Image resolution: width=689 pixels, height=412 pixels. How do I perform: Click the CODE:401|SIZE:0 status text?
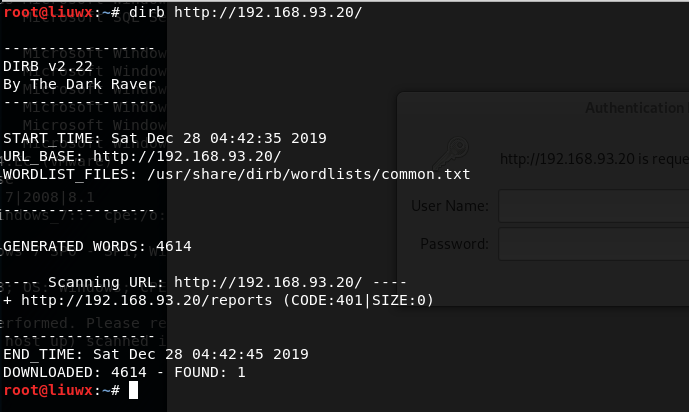[x=358, y=300]
